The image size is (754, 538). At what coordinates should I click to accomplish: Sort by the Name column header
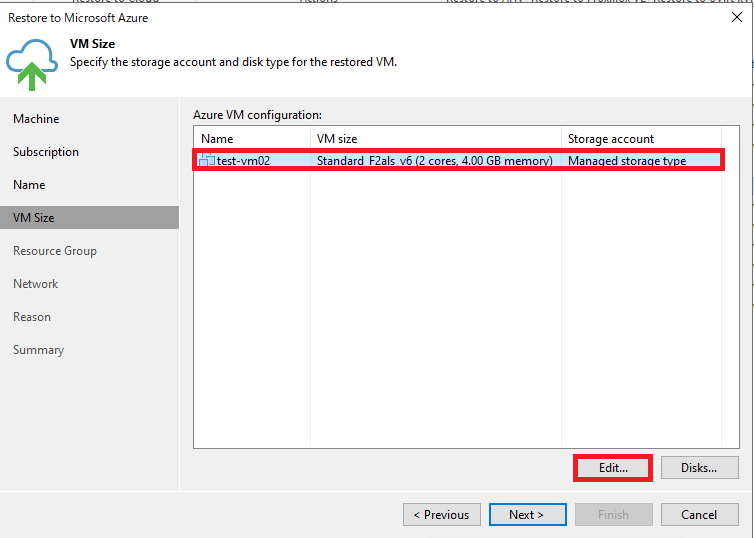(x=252, y=139)
